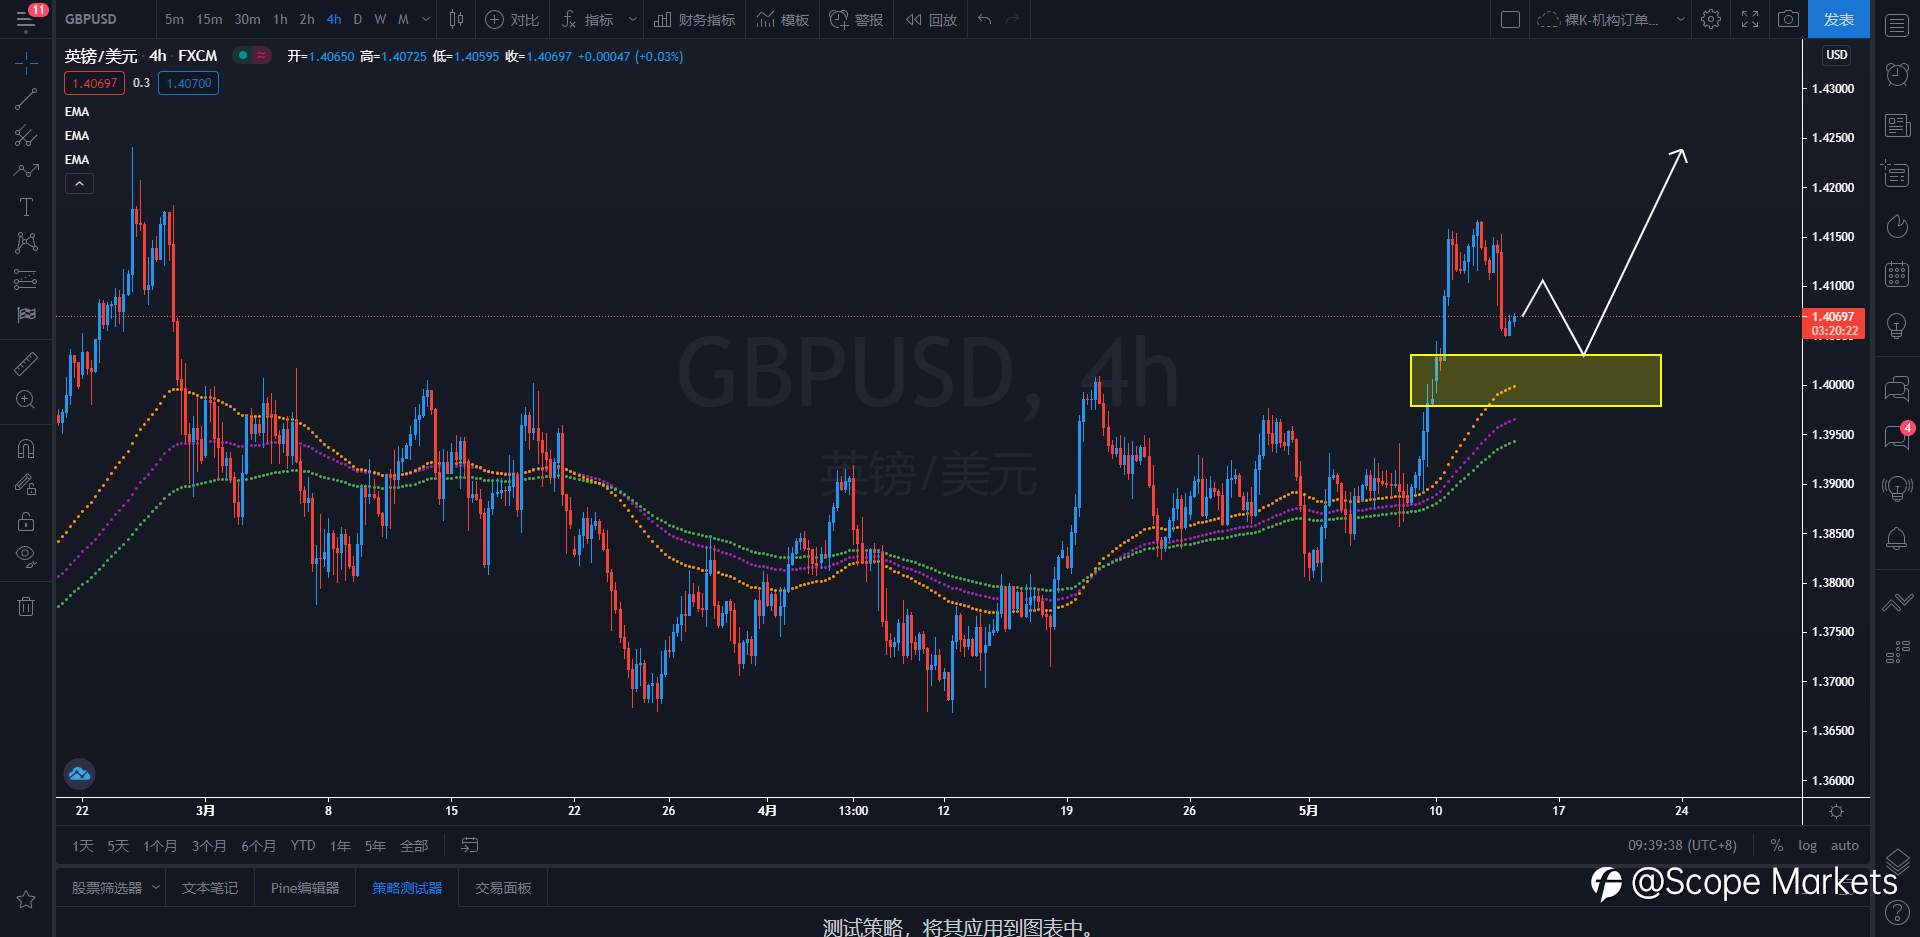
Task: Switch to the 15m timeframe
Action: [x=209, y=19]
